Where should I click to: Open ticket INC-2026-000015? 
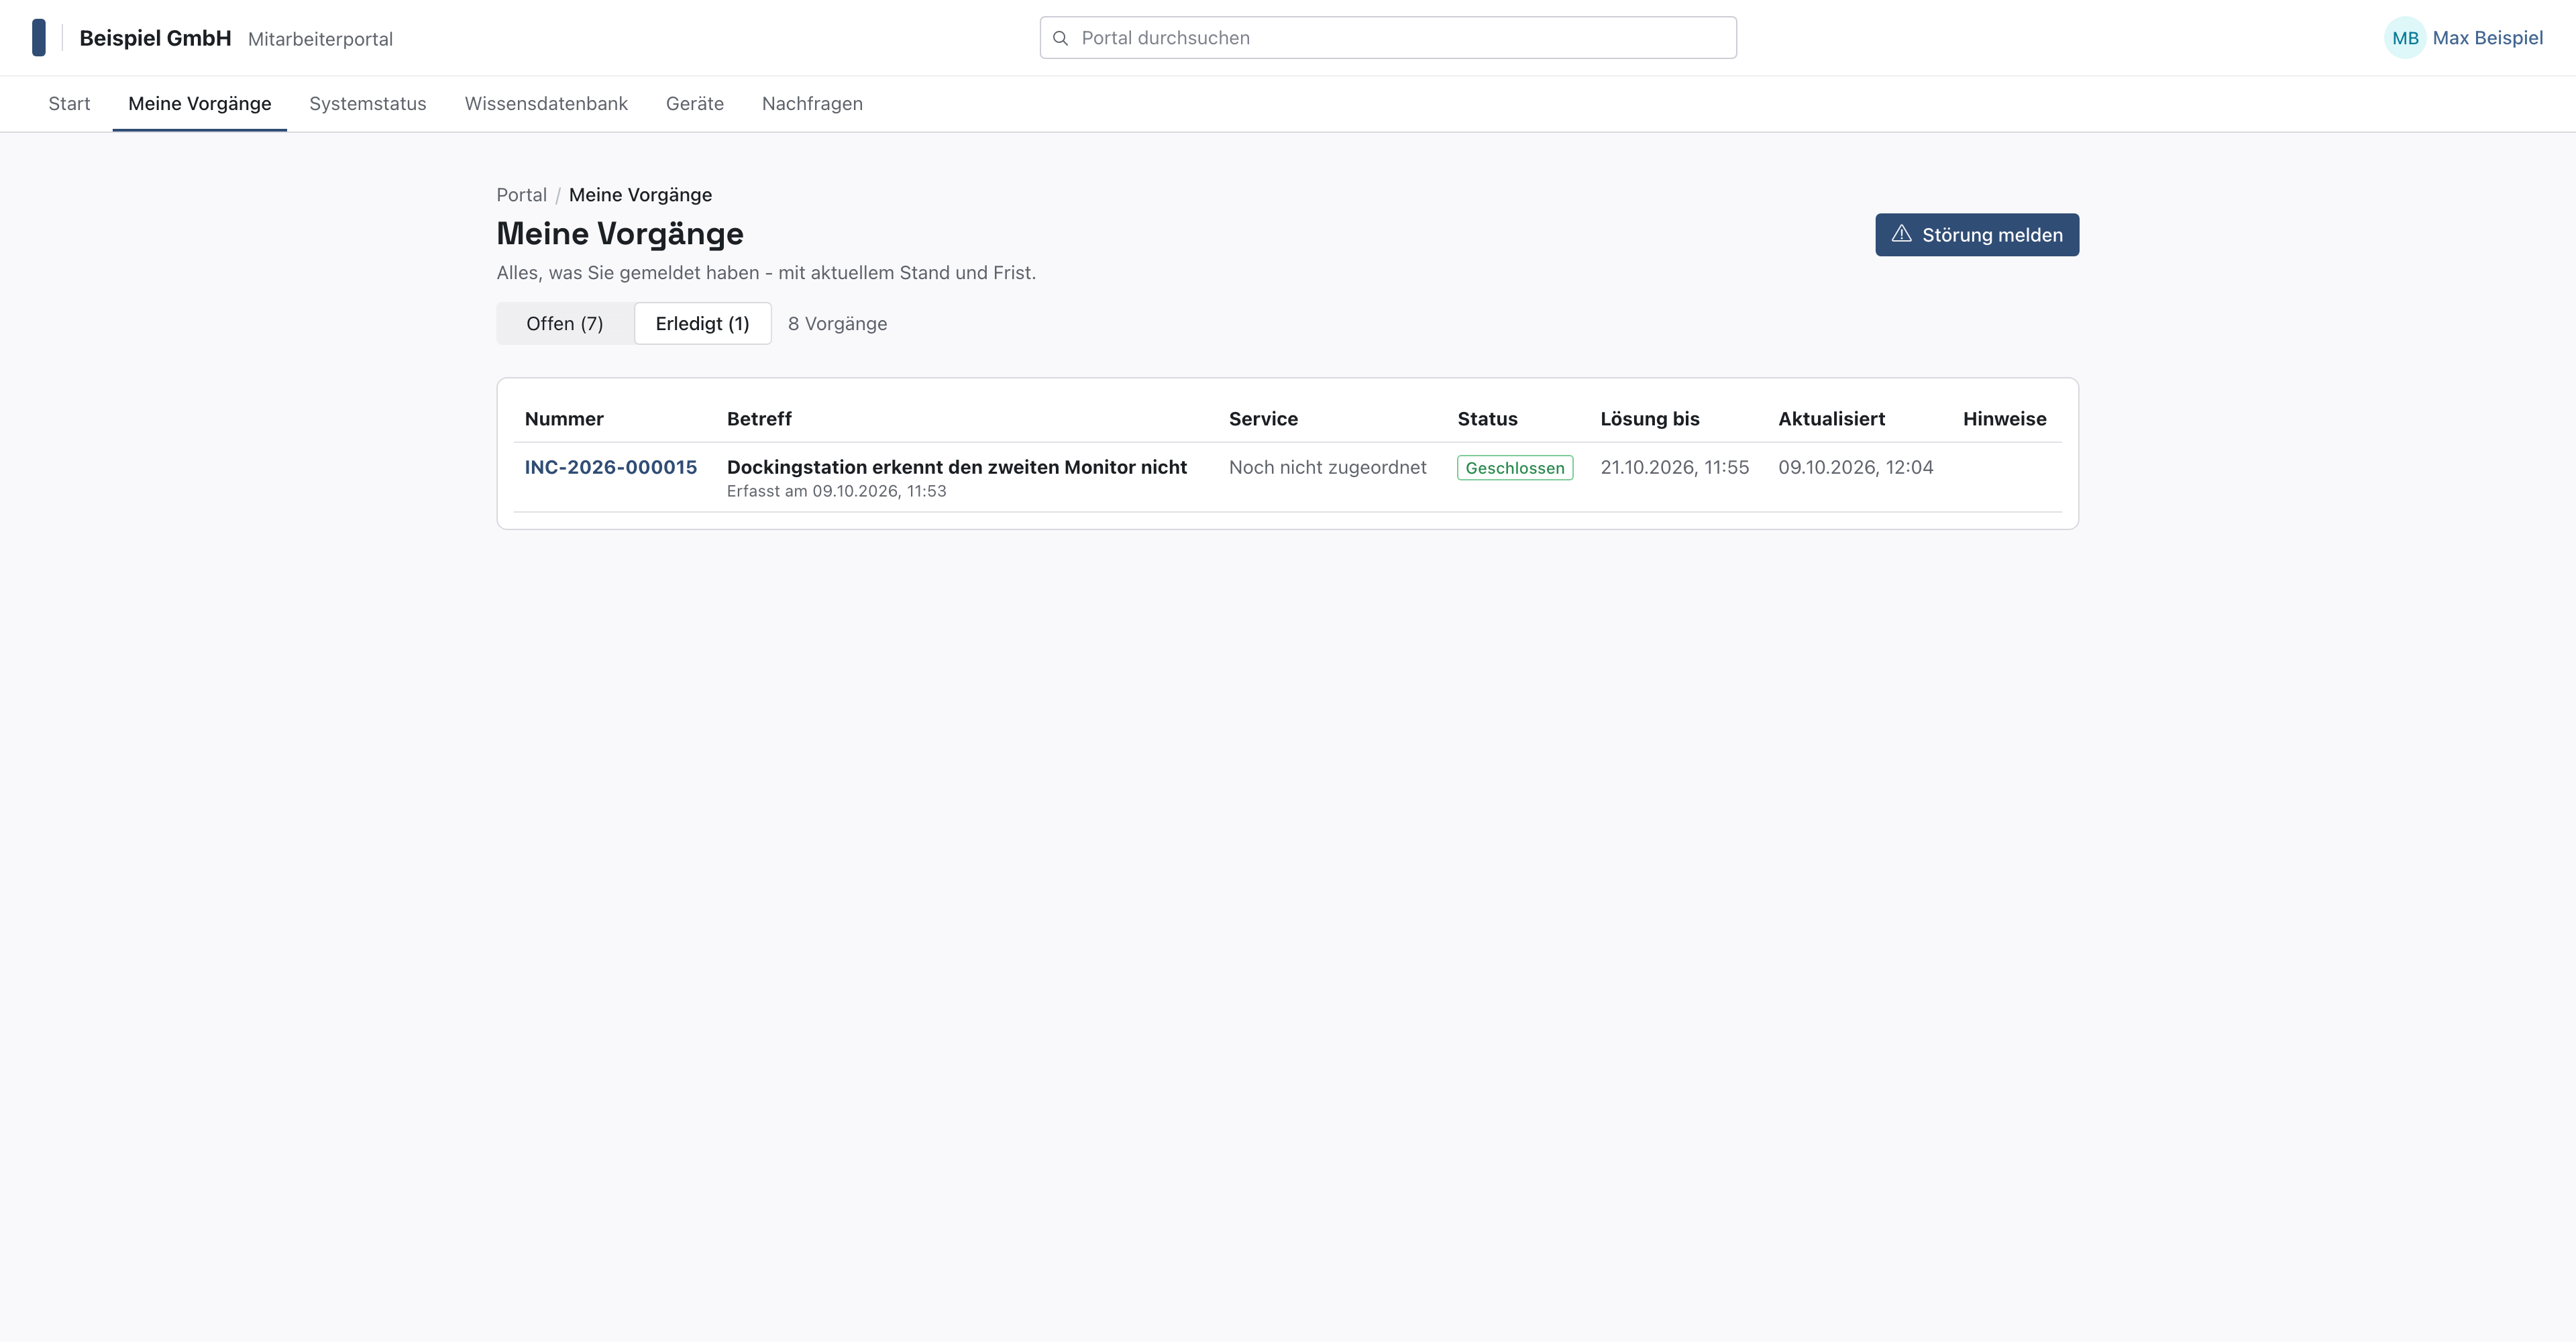[611, 467]
